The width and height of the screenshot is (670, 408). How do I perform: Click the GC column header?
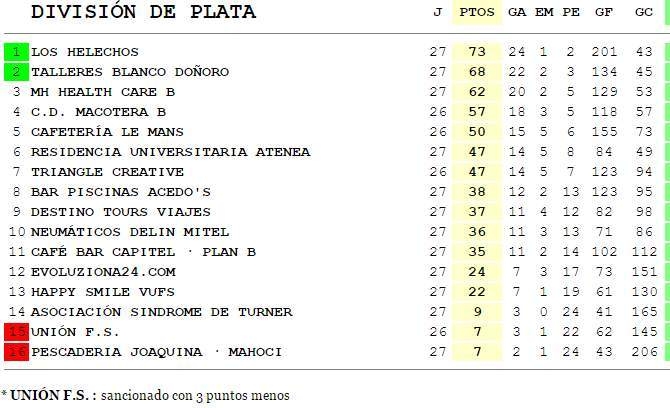(644, 13)
